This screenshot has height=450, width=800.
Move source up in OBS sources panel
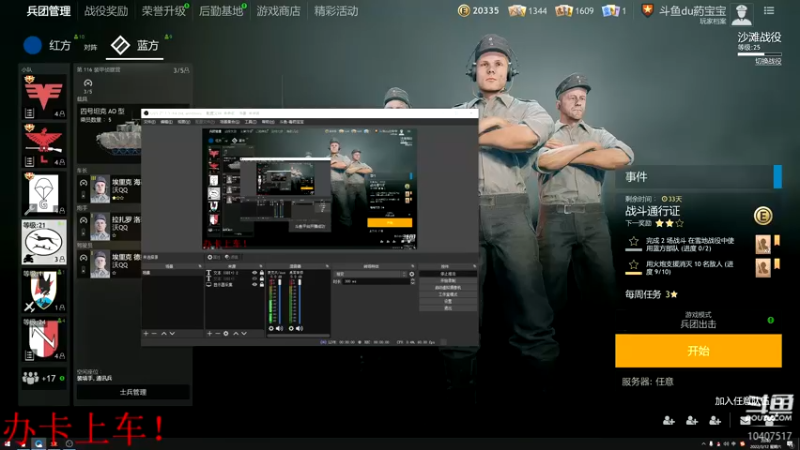point(236,333)
